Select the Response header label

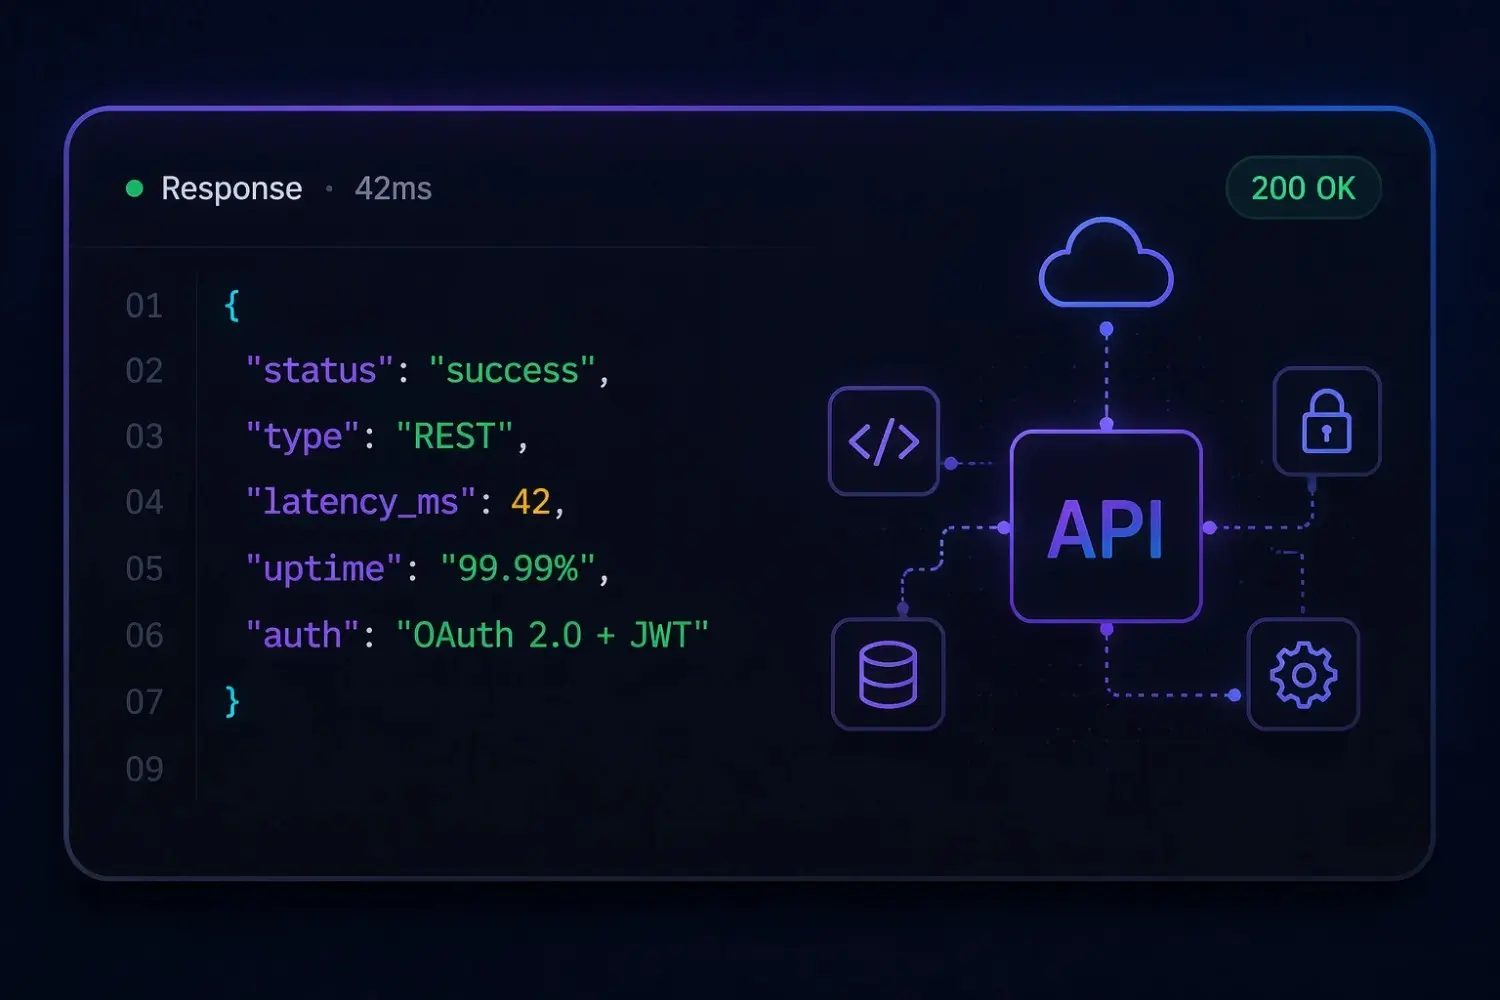[231, 189]
